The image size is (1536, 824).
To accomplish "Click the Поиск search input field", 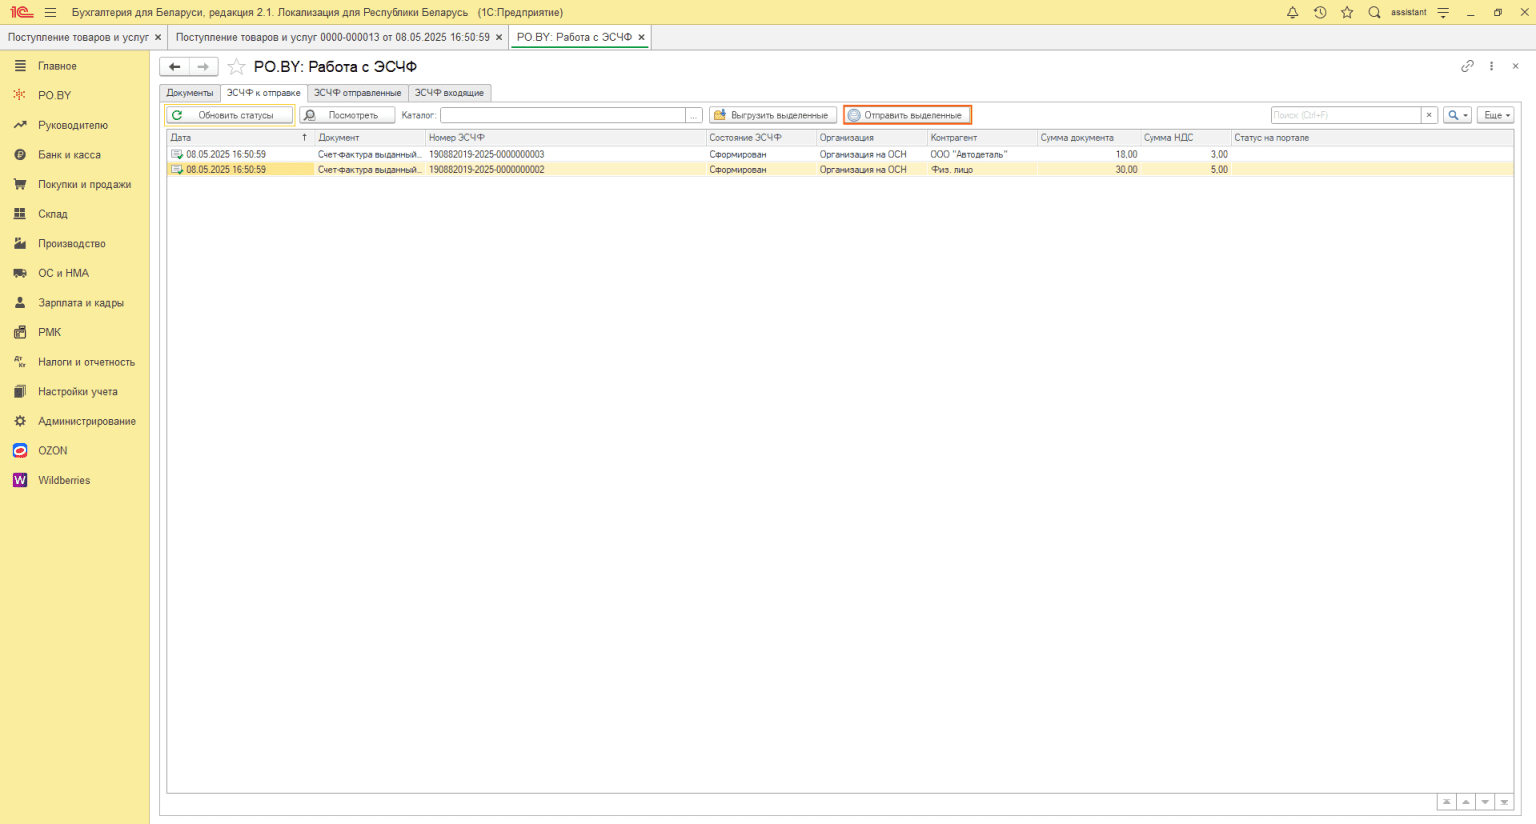I will (x=1345, y=115).
